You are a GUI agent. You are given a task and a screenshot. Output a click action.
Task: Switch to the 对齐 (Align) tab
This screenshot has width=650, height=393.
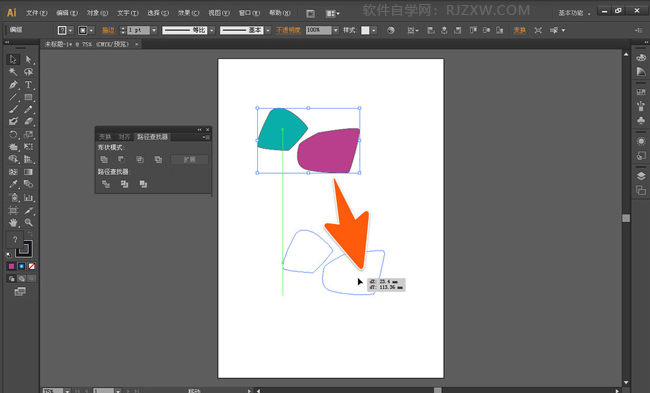[124, 137]
